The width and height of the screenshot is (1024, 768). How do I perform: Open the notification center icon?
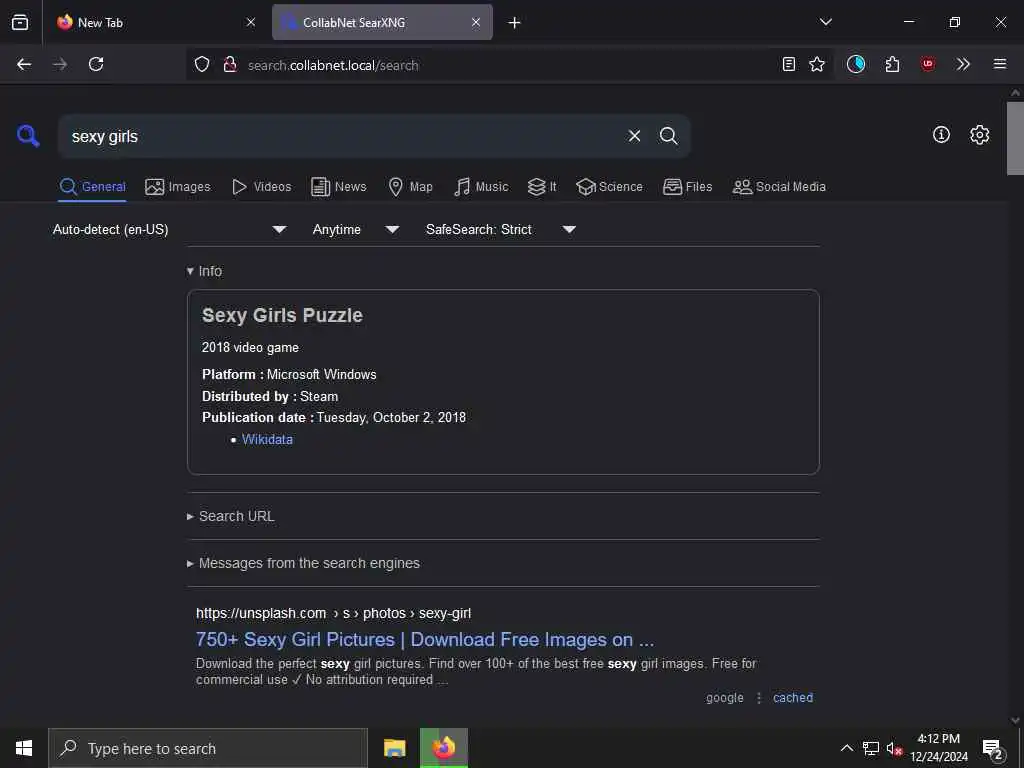993,749
